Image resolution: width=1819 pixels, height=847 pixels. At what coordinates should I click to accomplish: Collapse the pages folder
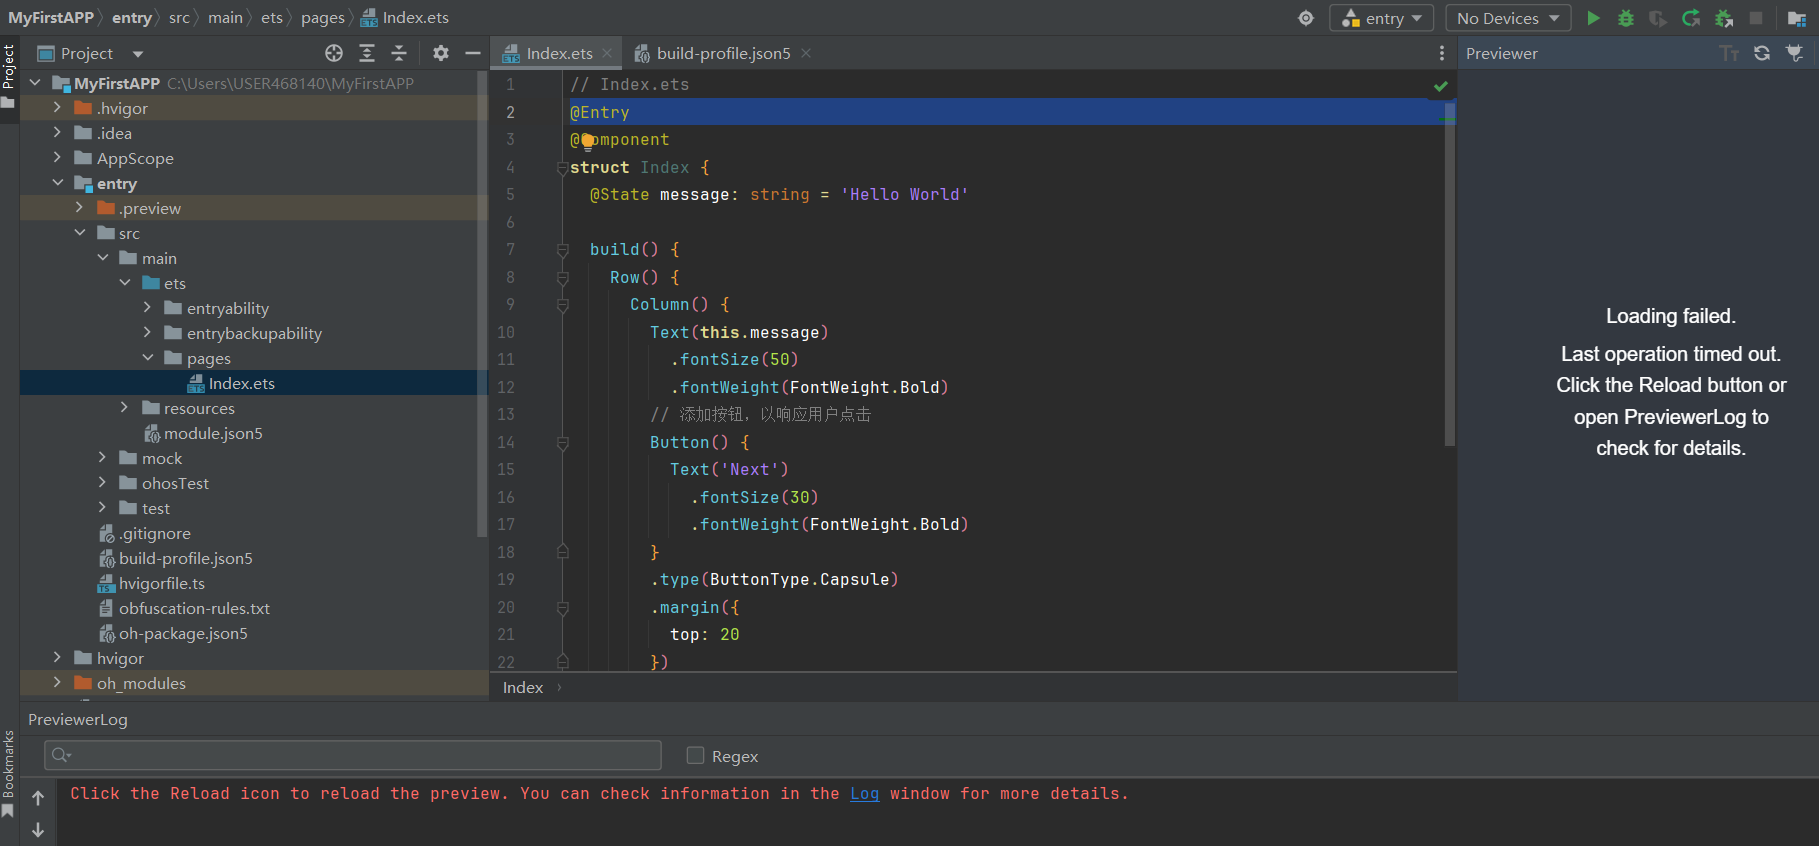(147, 357)
